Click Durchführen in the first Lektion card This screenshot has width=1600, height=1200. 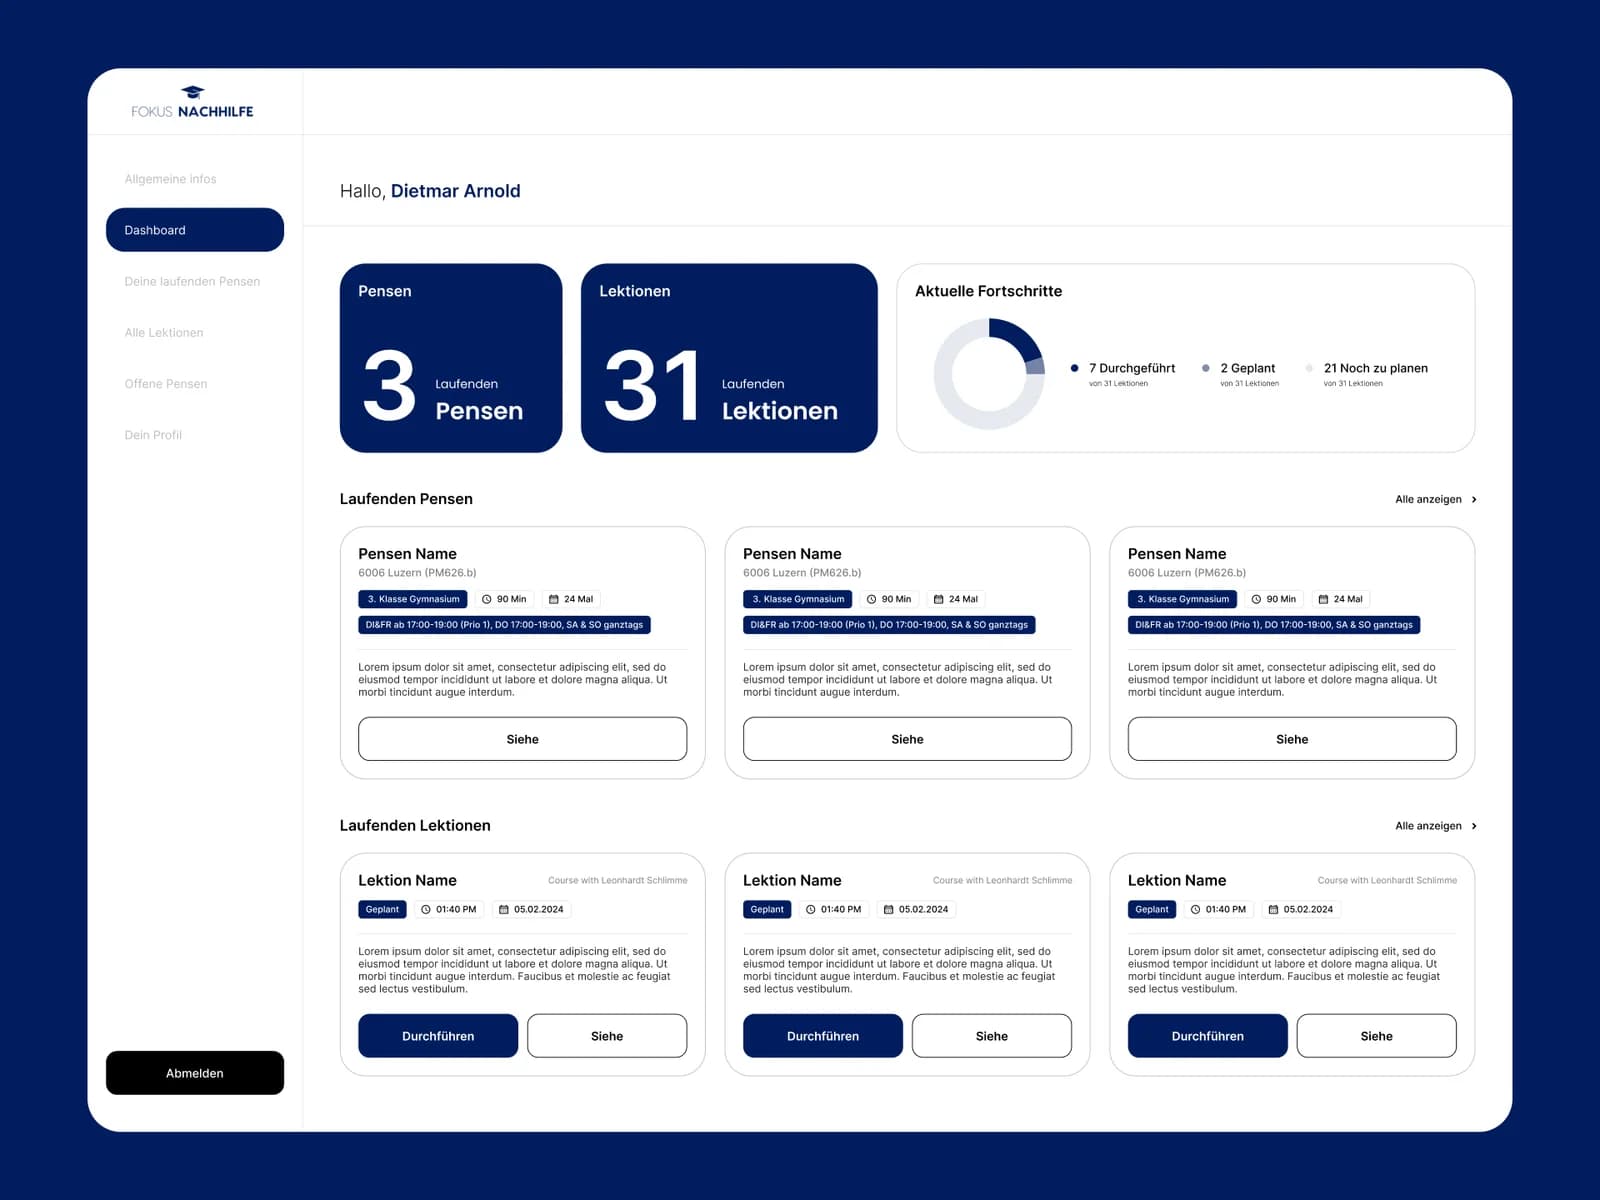[438, 1036]
